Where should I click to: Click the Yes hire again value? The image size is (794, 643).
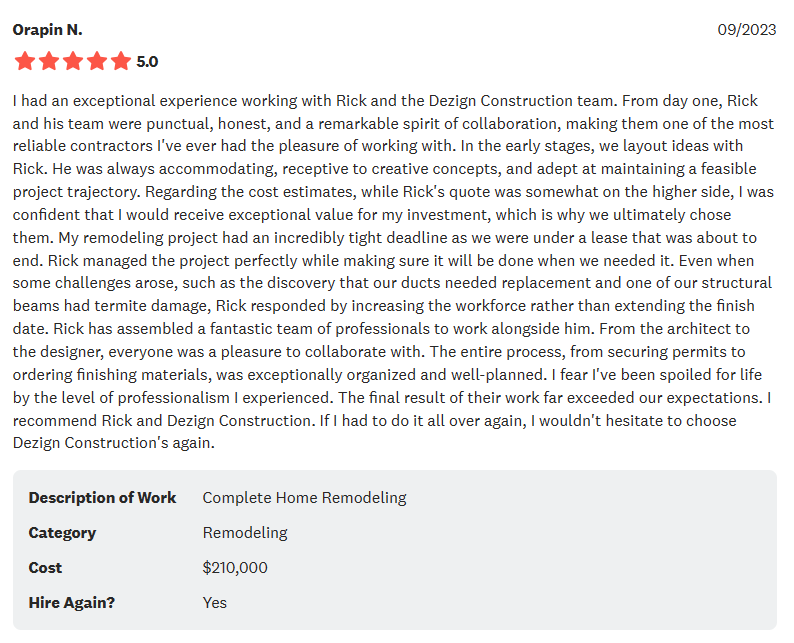click(x=214, y=603)
